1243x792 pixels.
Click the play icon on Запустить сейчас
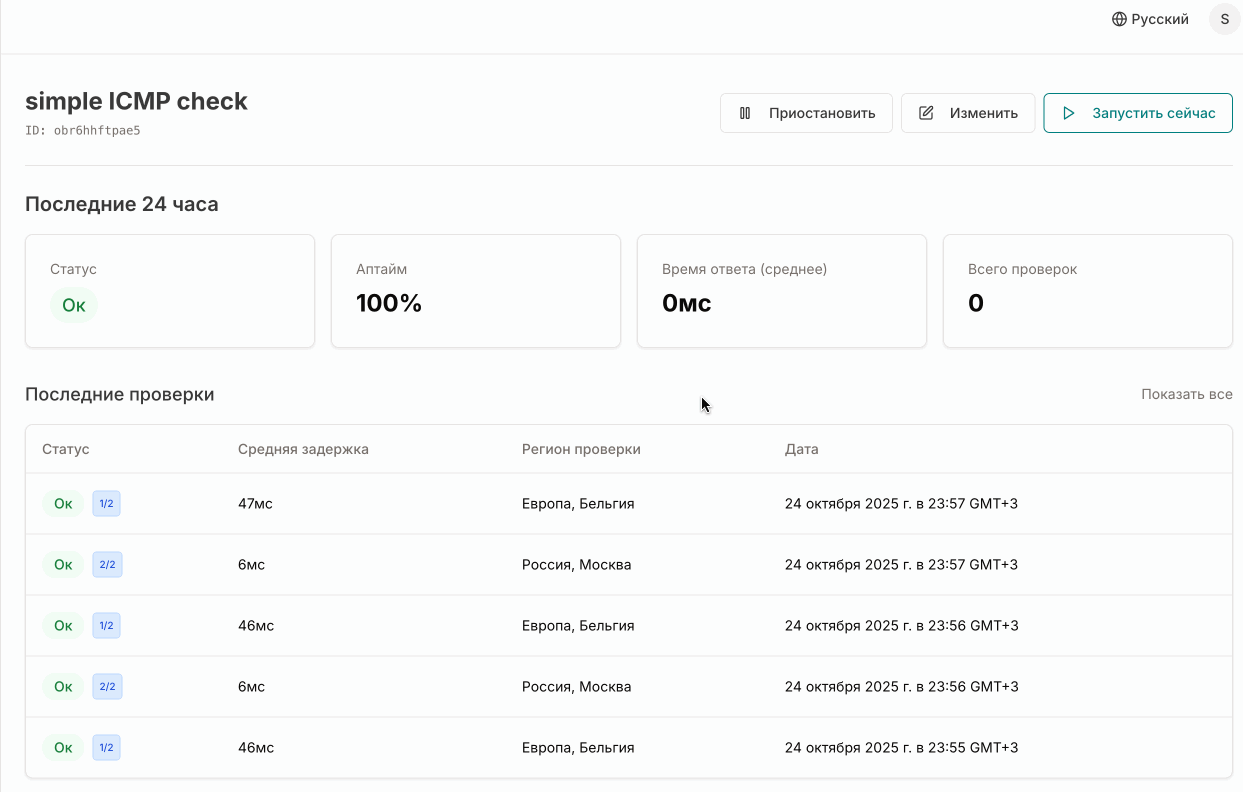click(x=1069, y=113)
